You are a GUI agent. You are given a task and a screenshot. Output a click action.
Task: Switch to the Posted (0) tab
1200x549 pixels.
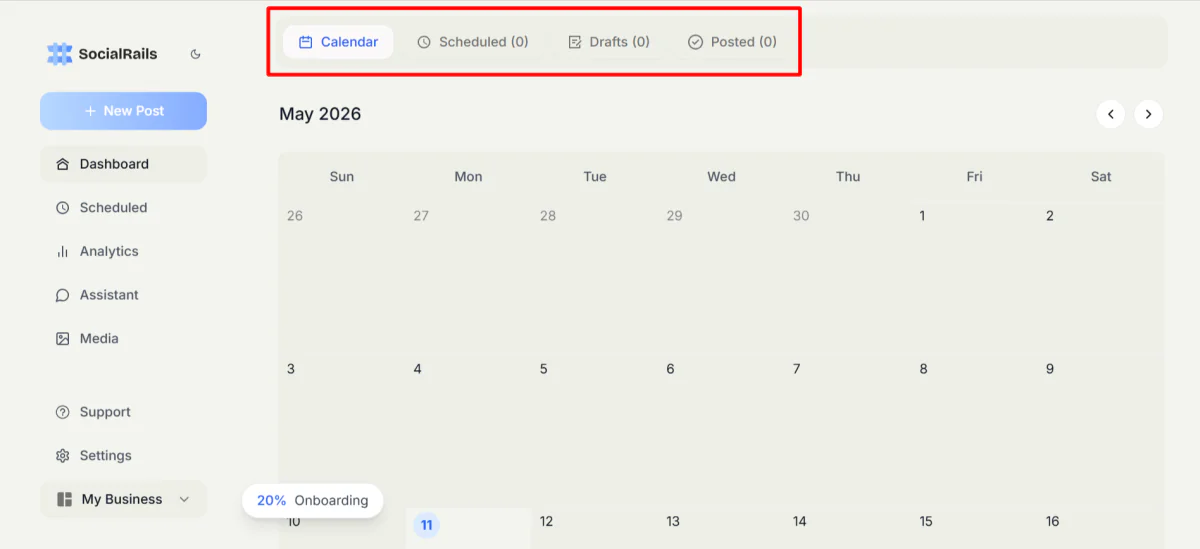point(732,42)
